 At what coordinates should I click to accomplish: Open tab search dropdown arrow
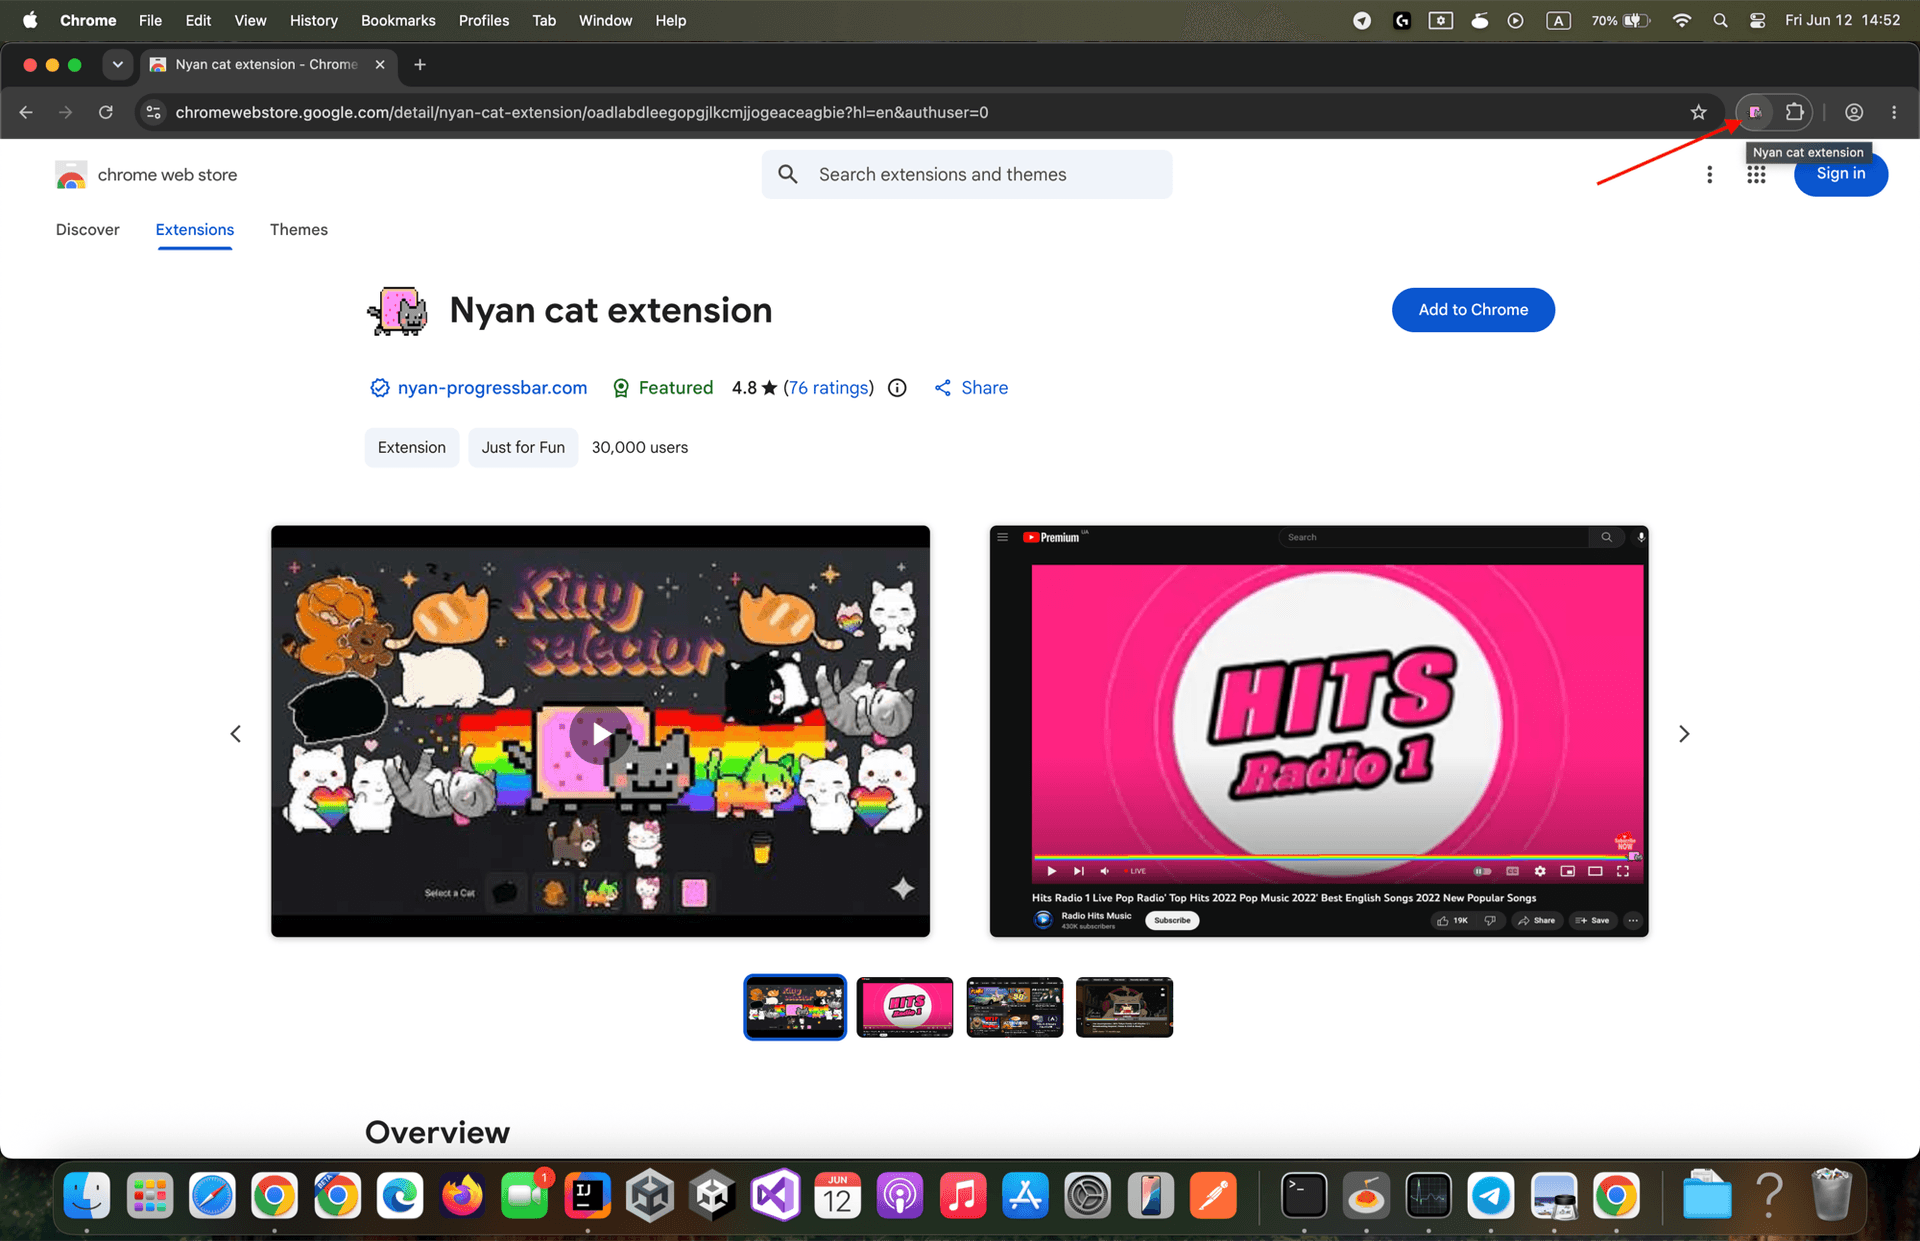(118, 64)
